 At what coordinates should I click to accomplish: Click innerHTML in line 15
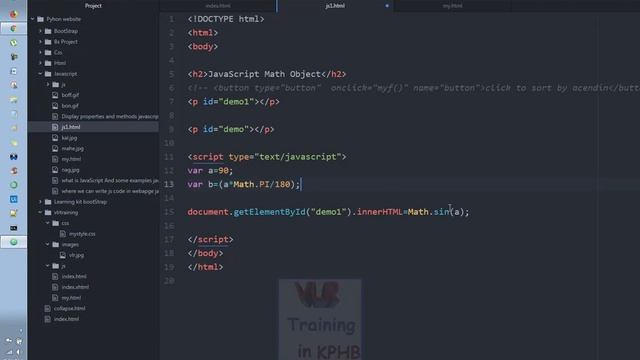pyautogui.click(x=380, y=212)
